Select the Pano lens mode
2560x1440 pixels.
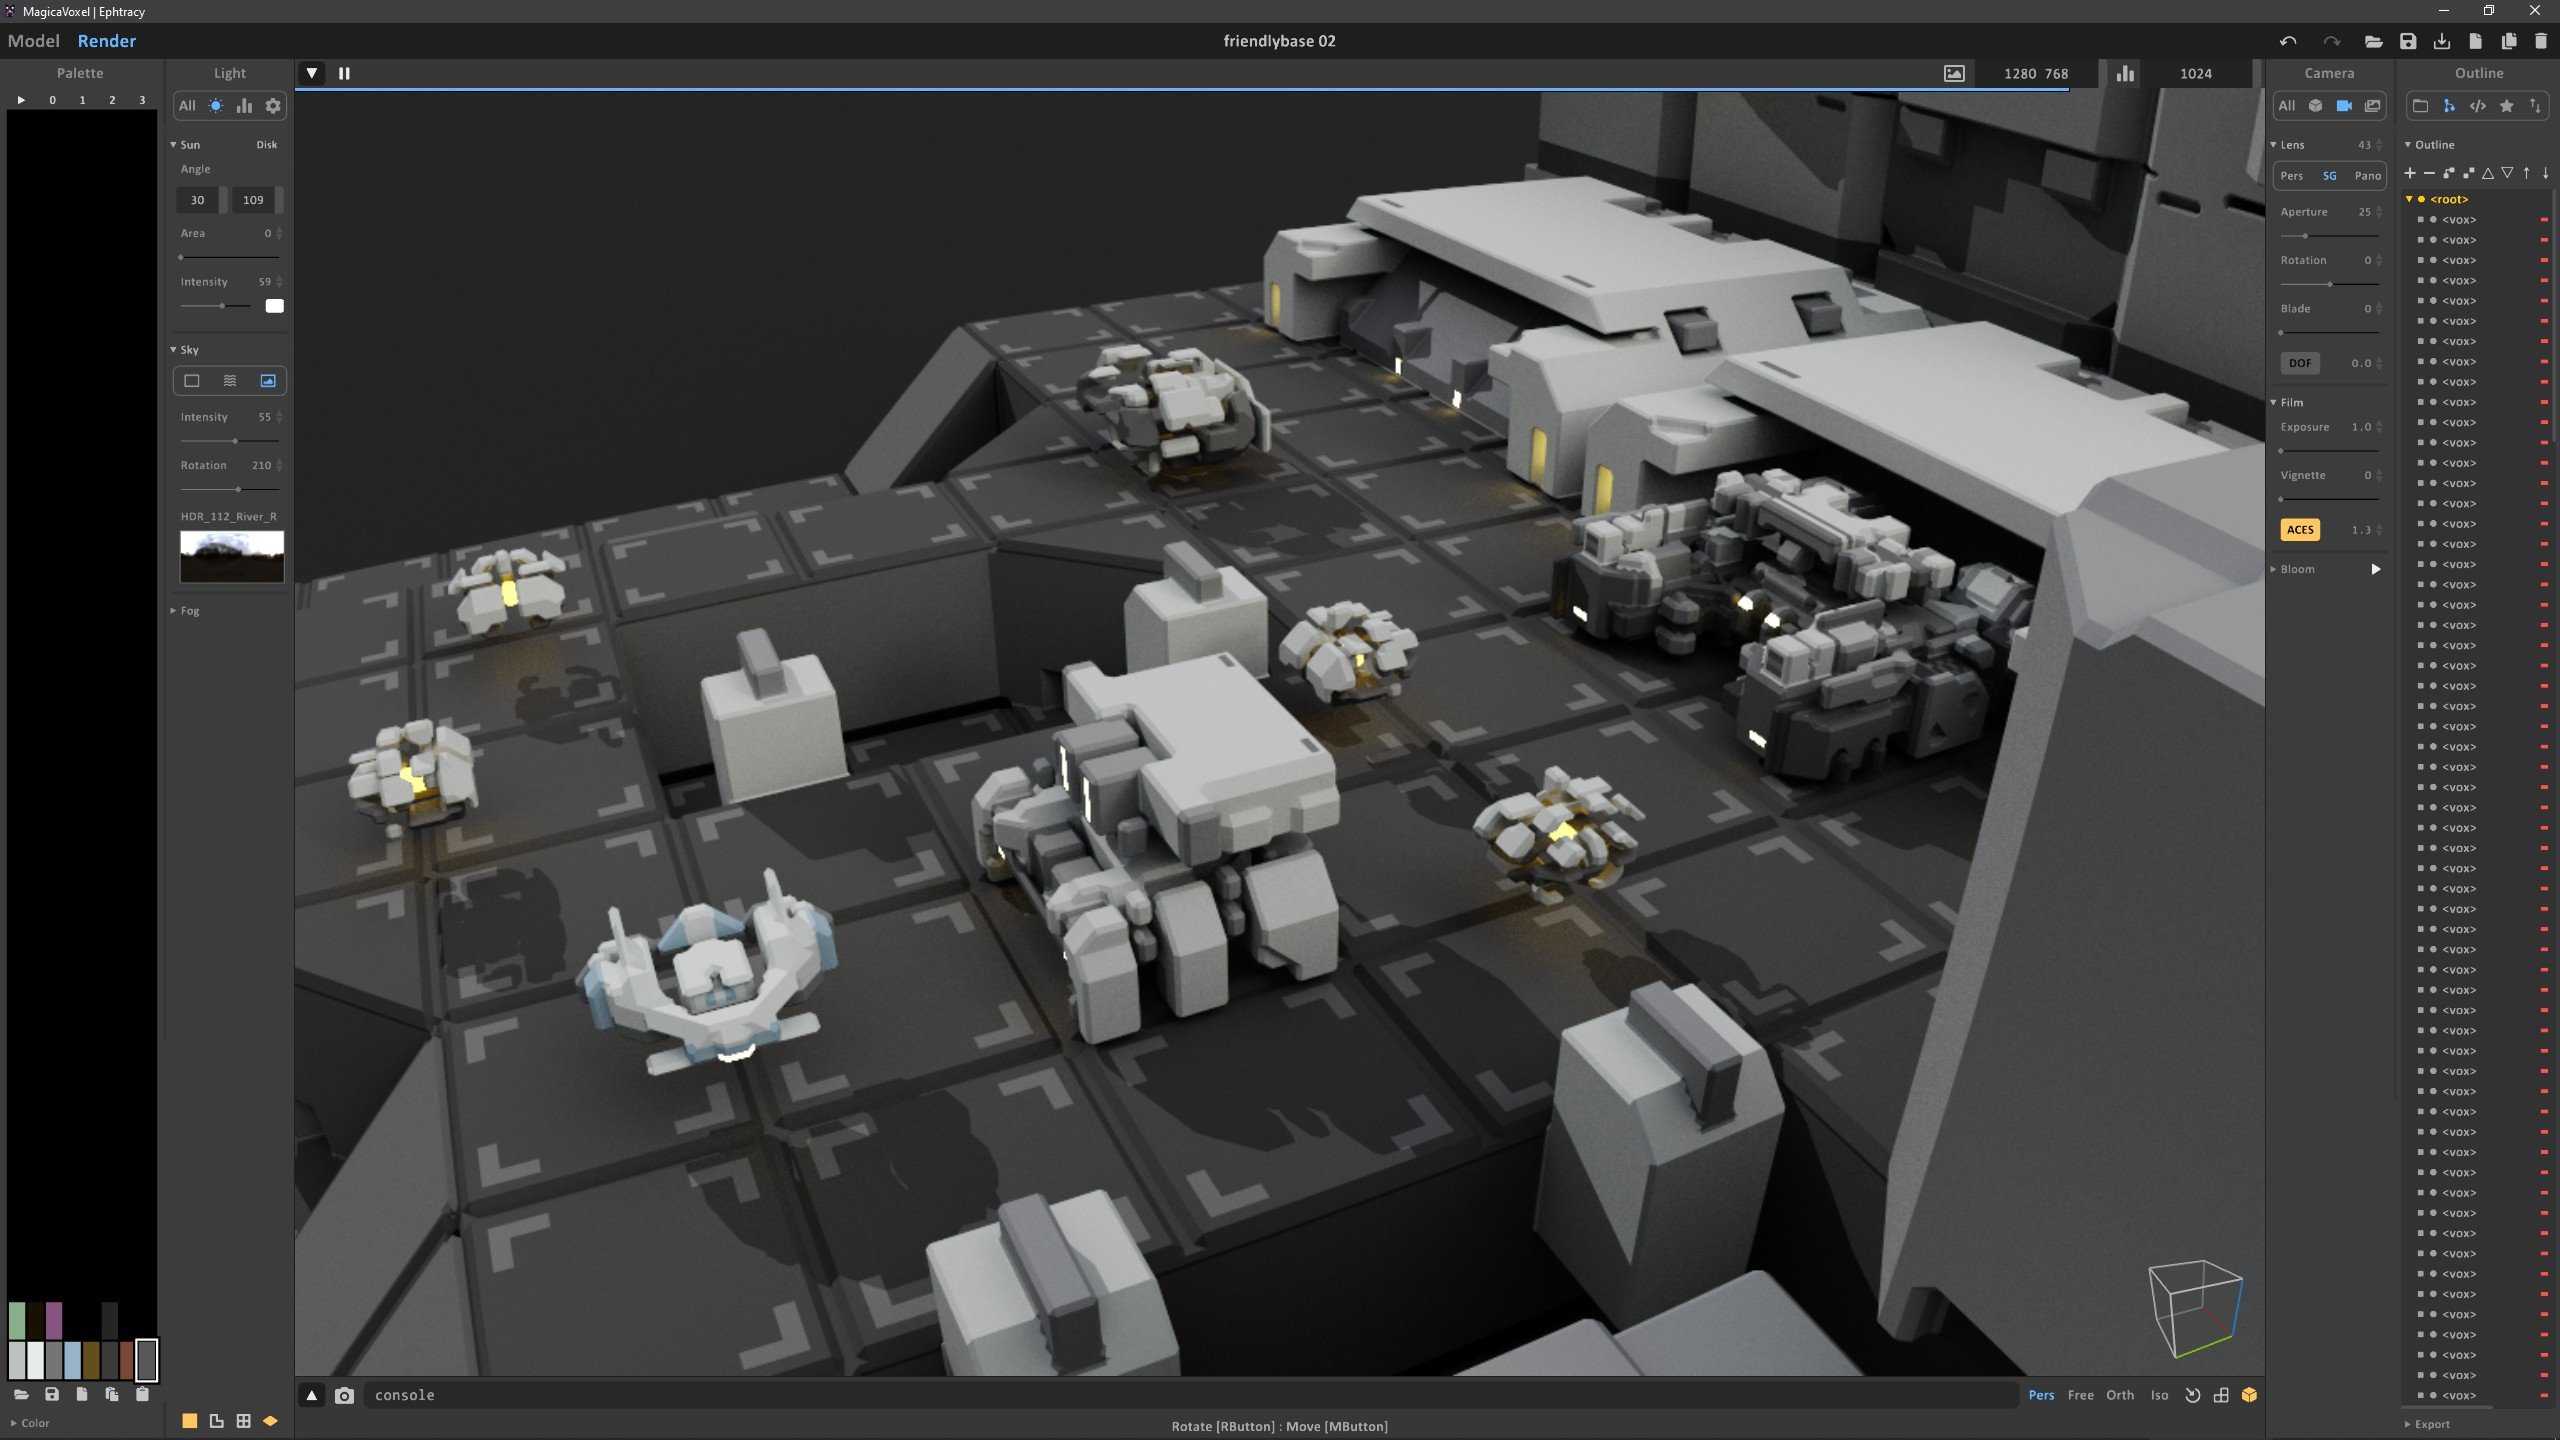pyautogui.click(x=2367, y=176)
